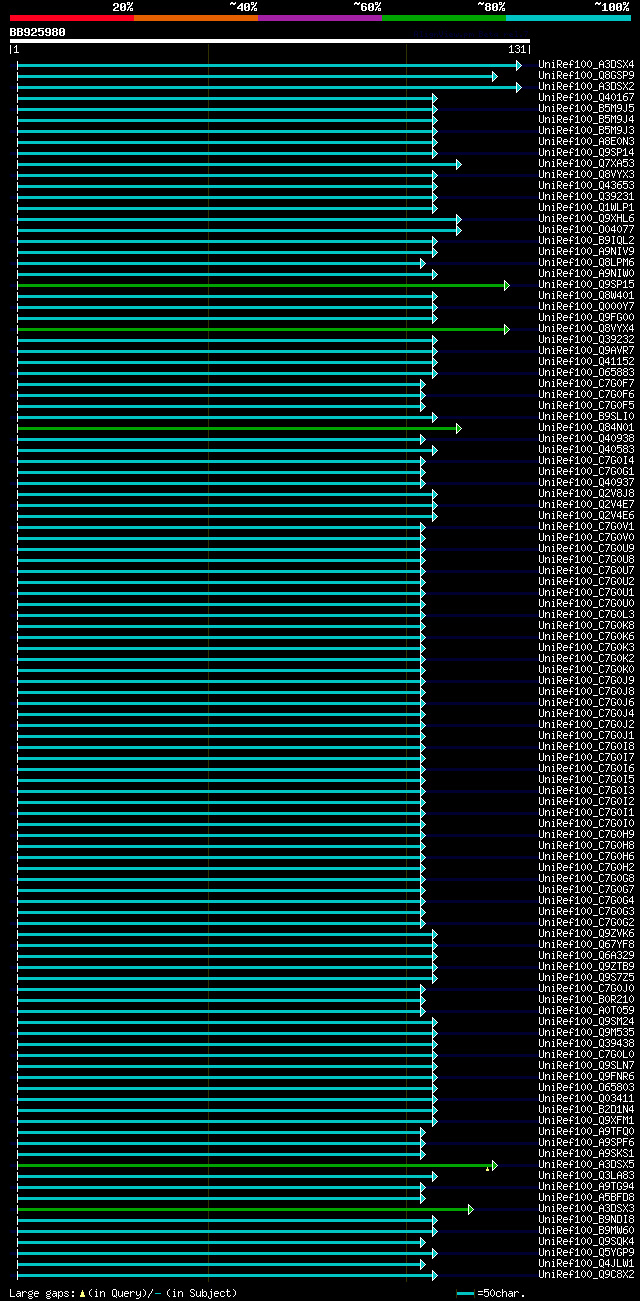This screenshot has width=640, height=1301.
Task: Select the UniRef100_C7G0H9 label
Action: [586, 835]
